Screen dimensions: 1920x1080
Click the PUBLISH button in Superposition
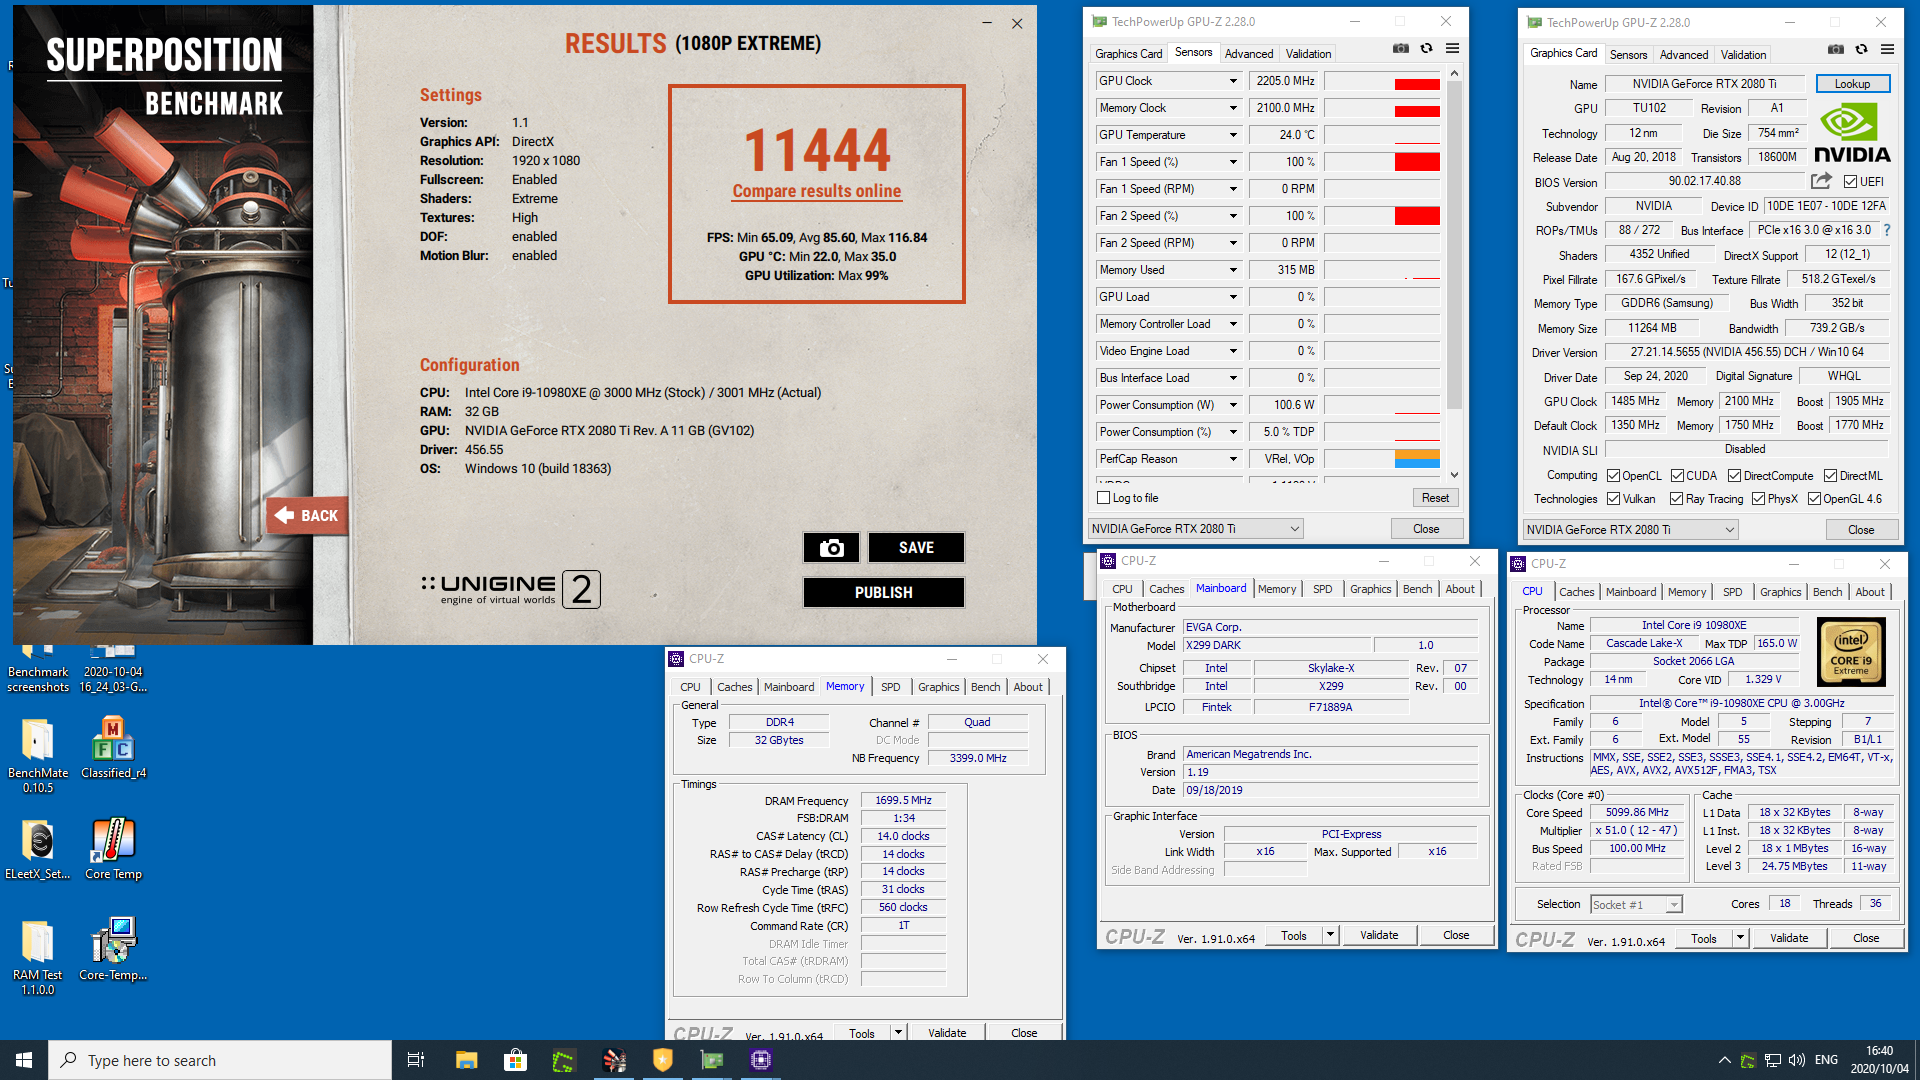883,592
